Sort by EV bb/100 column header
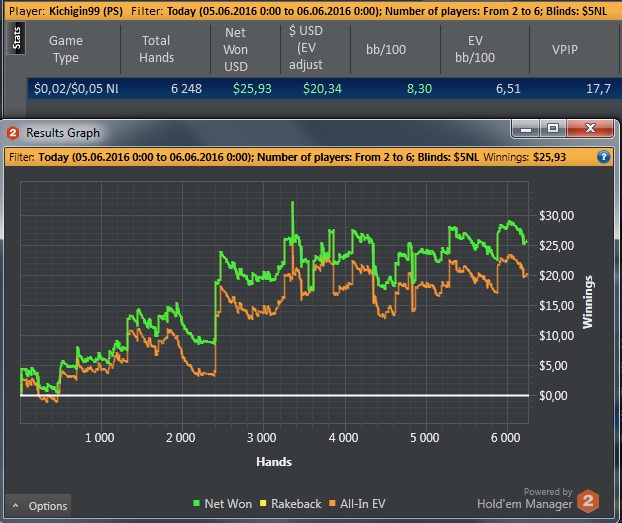Image resolution: width=622 pixels, height=523 pixels. (475, 49)
